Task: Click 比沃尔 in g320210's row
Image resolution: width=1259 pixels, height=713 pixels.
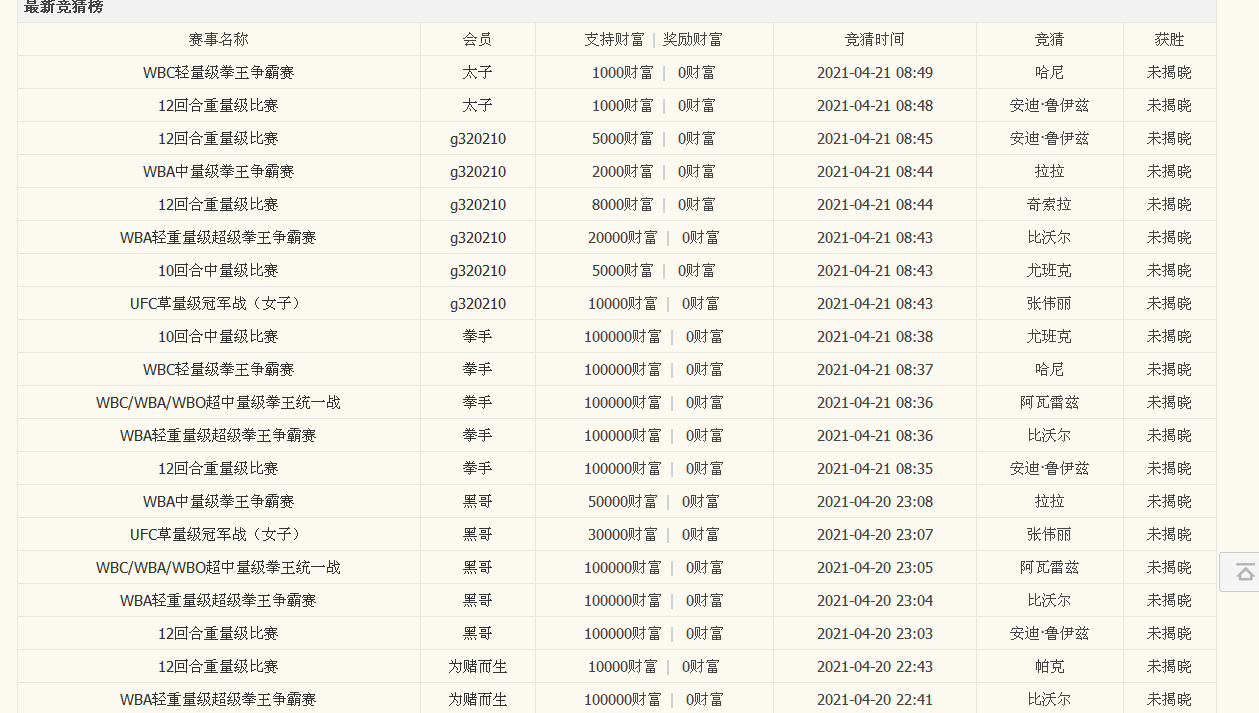Action: [x=1049, y=237]
